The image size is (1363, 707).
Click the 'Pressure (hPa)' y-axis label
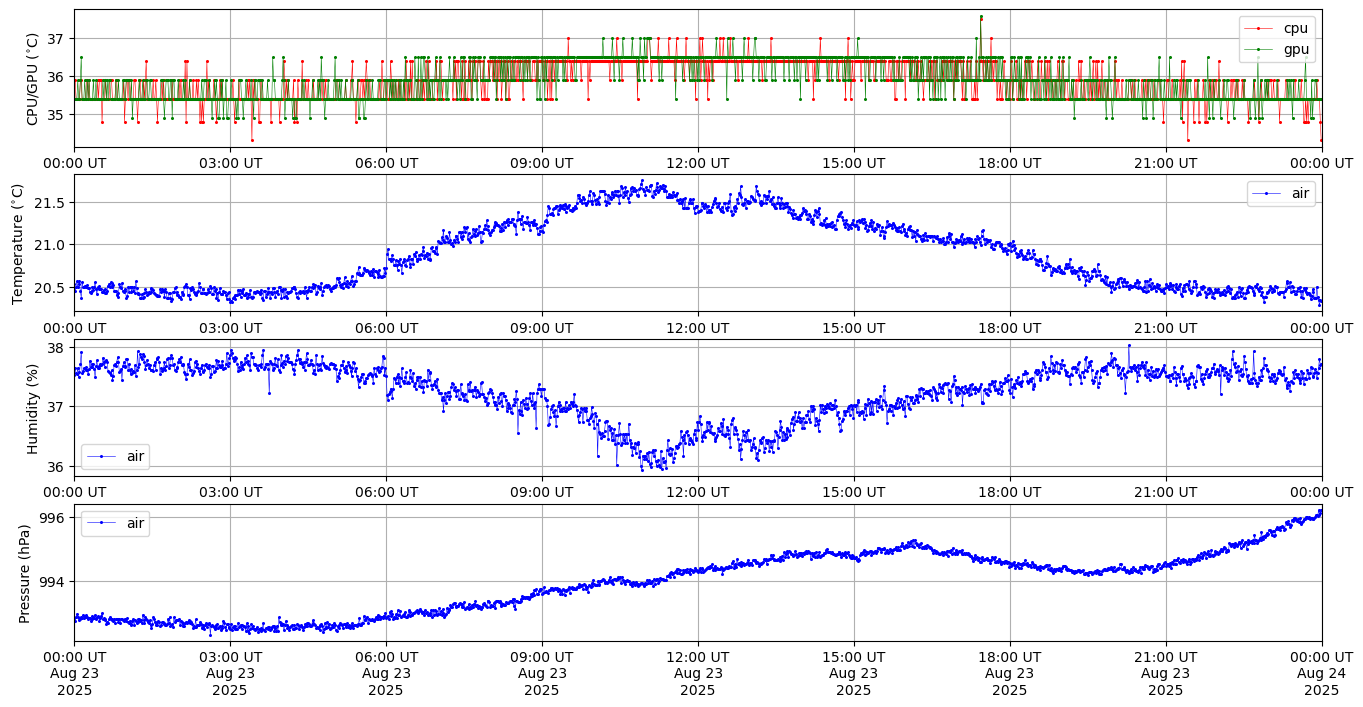tap(25, 573)
